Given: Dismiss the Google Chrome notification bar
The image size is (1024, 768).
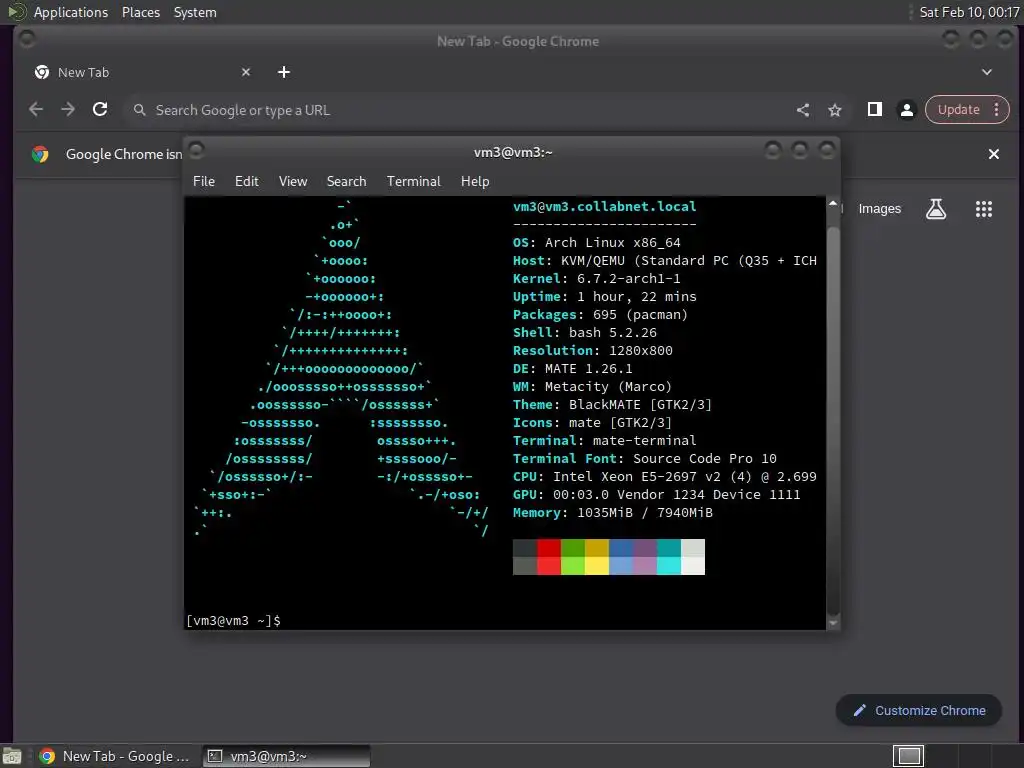Looking at the screenshot, I should [x=993, y=154].
